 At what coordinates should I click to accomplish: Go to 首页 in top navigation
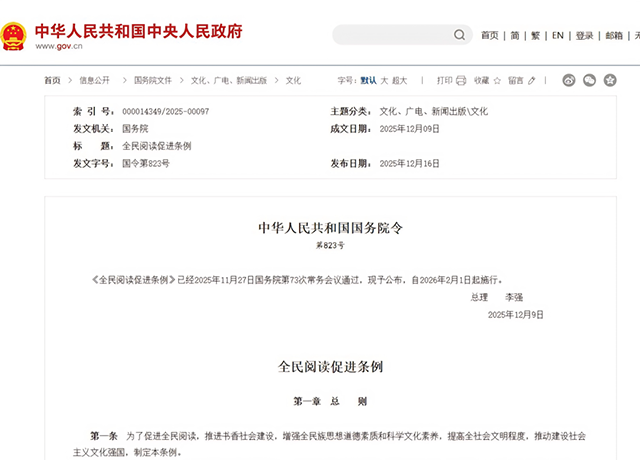click(x=489, y=35)
